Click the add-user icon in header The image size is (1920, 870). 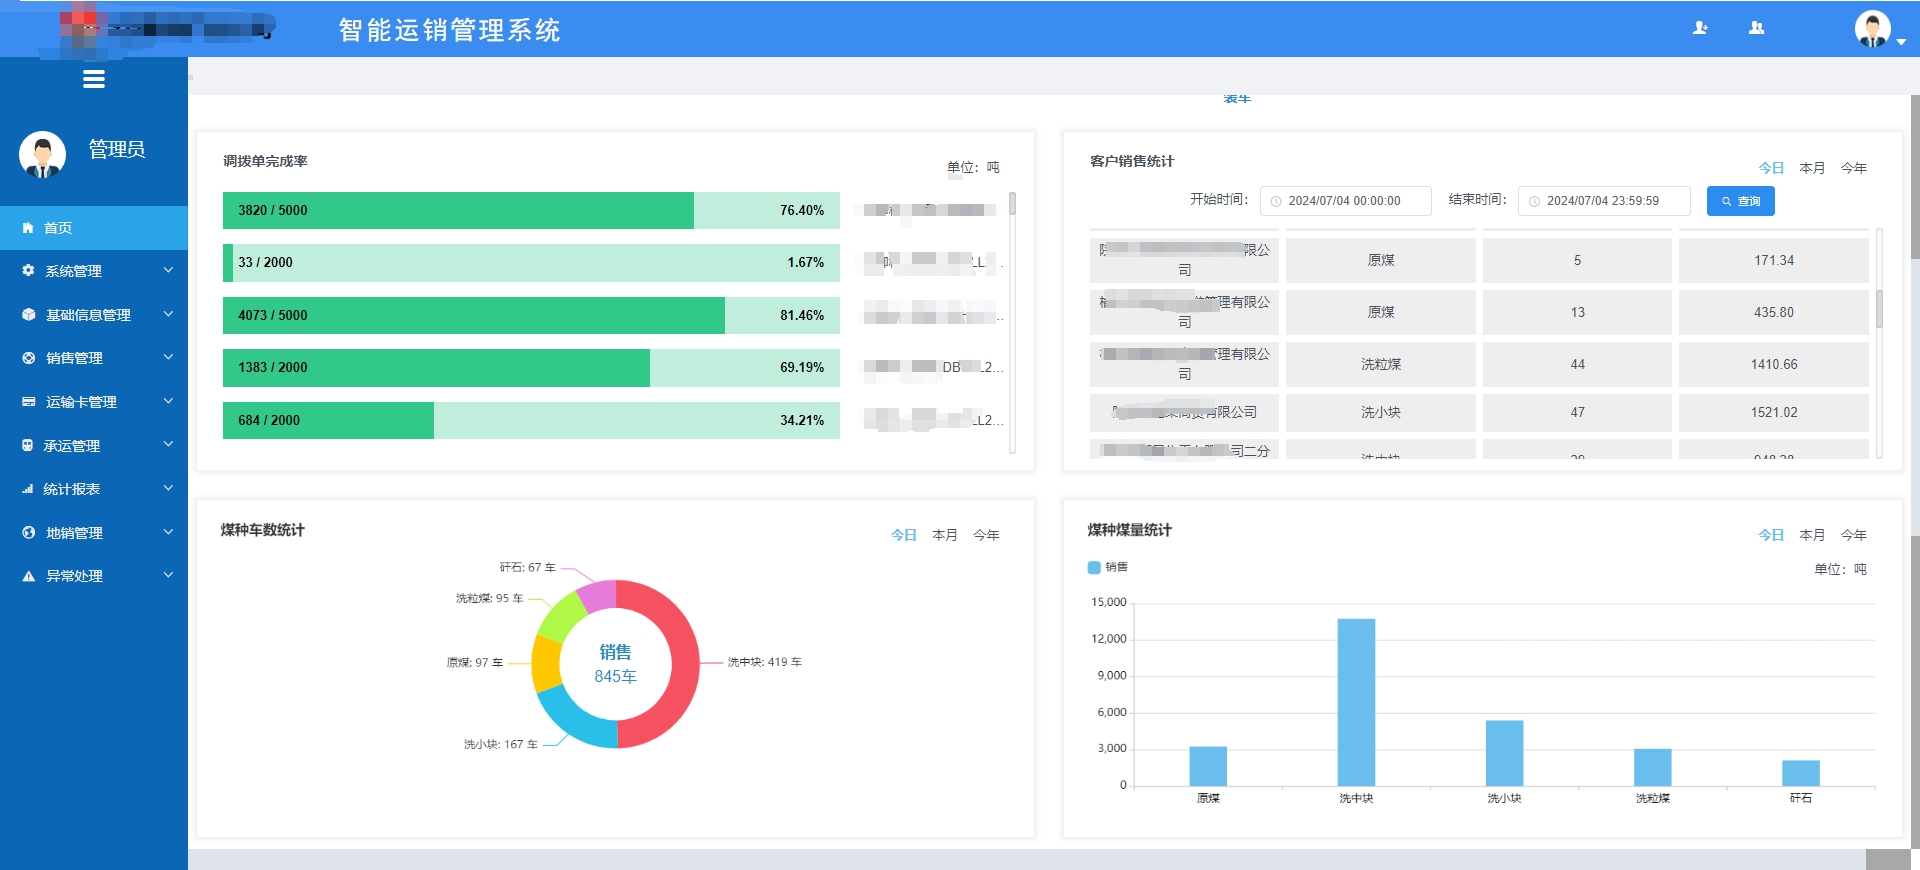pos(1700,28)
